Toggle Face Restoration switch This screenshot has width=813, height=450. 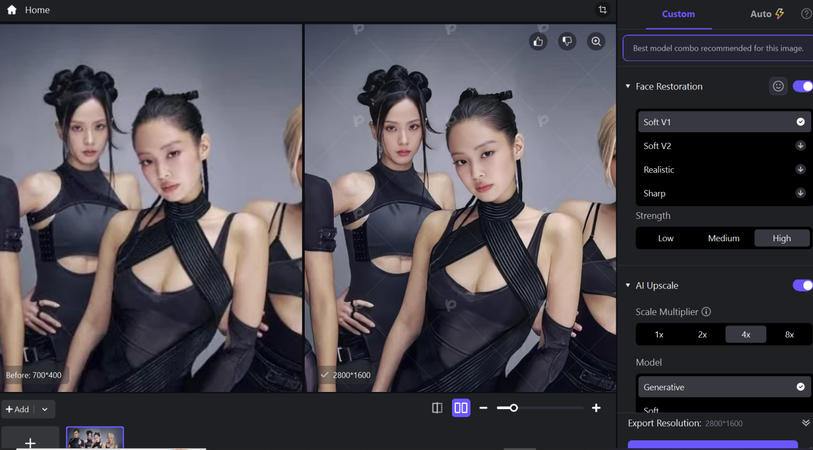pos(803,86)
